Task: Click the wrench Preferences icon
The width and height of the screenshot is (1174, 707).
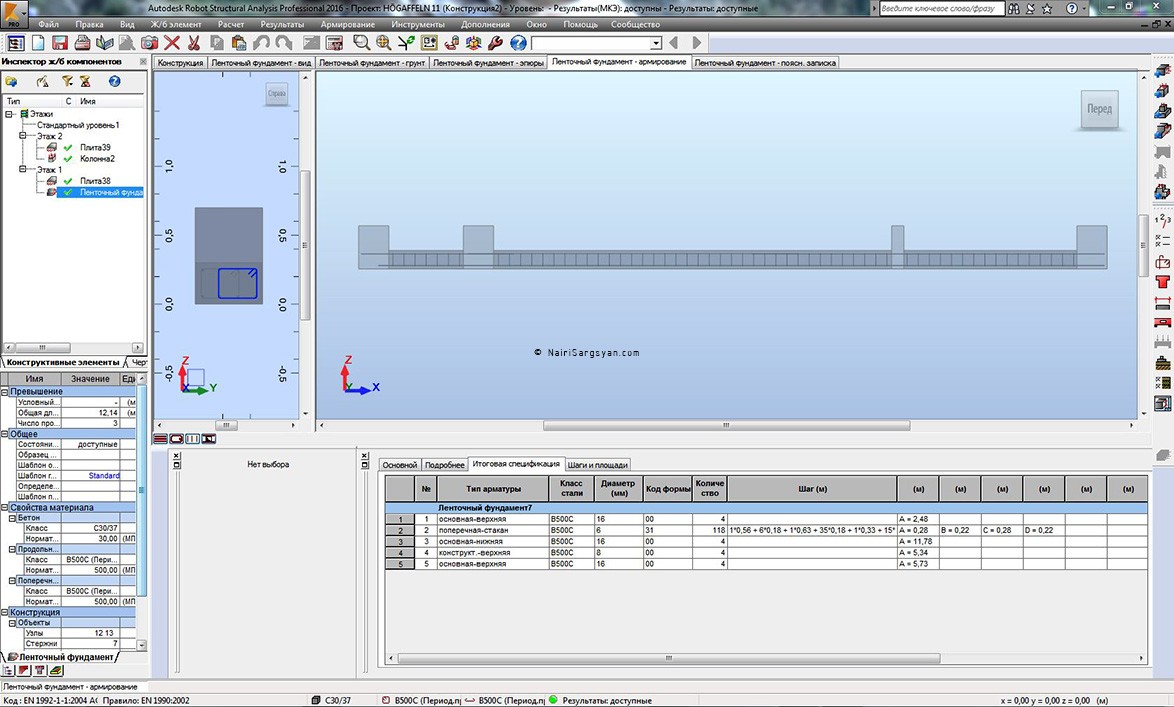Action: (x=496, y=43)
